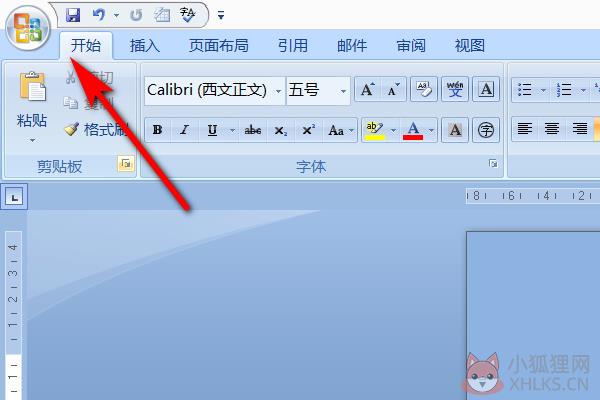Apply red font color
Screen dimensions: 600x400
click(x=413, y=130)
